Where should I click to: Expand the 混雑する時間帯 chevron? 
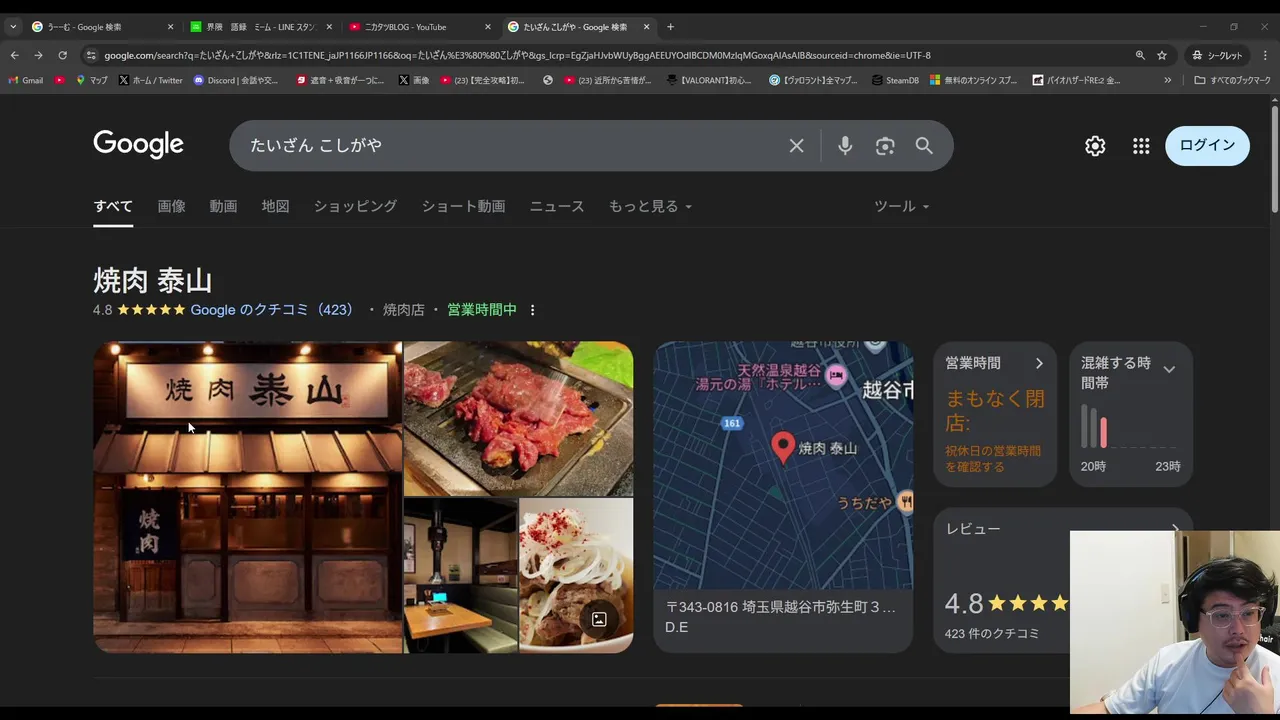(x=1169, y=370)
